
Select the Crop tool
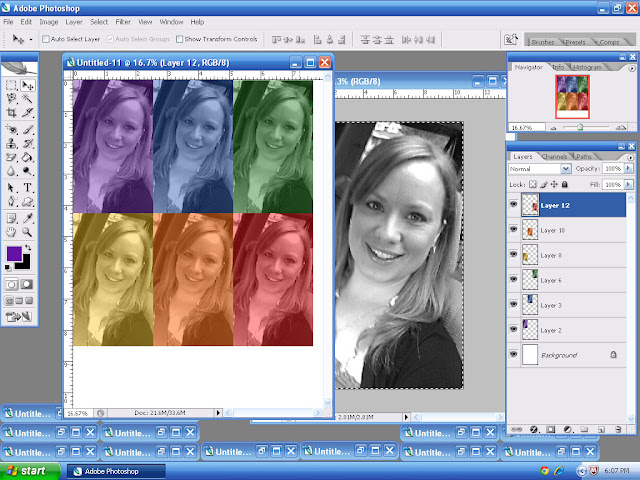[11, 112]
